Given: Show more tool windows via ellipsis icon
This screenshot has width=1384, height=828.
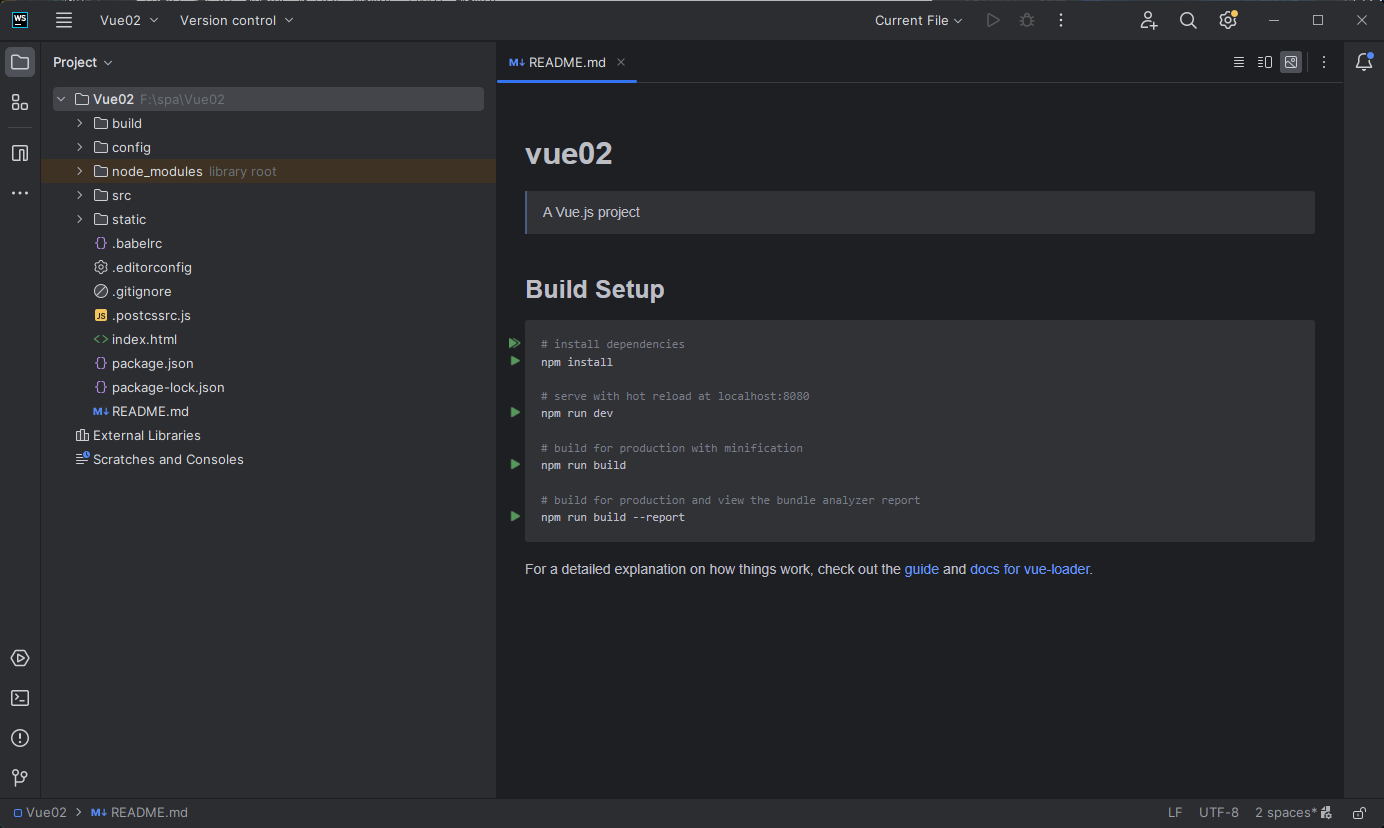Looking at the screenshot, I should pyautogui.click(x=20, y=193).
